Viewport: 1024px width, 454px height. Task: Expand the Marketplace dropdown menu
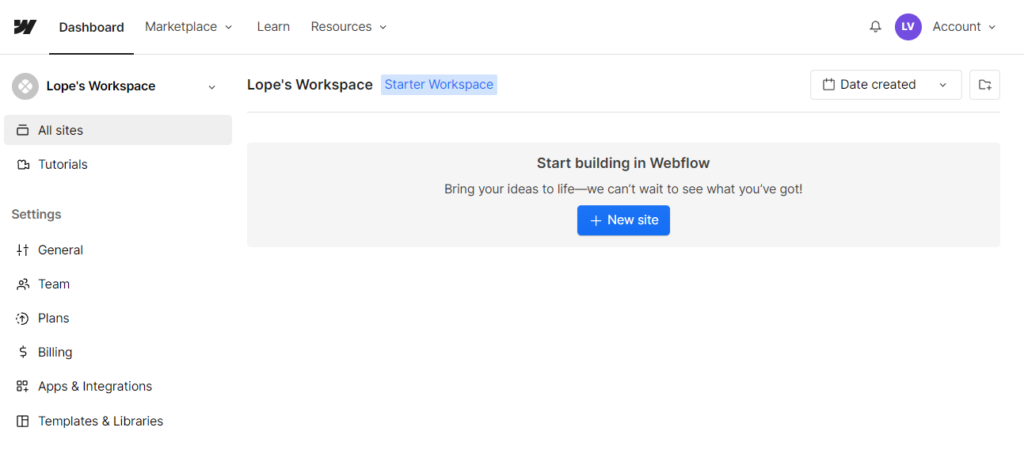click(188, 27)
